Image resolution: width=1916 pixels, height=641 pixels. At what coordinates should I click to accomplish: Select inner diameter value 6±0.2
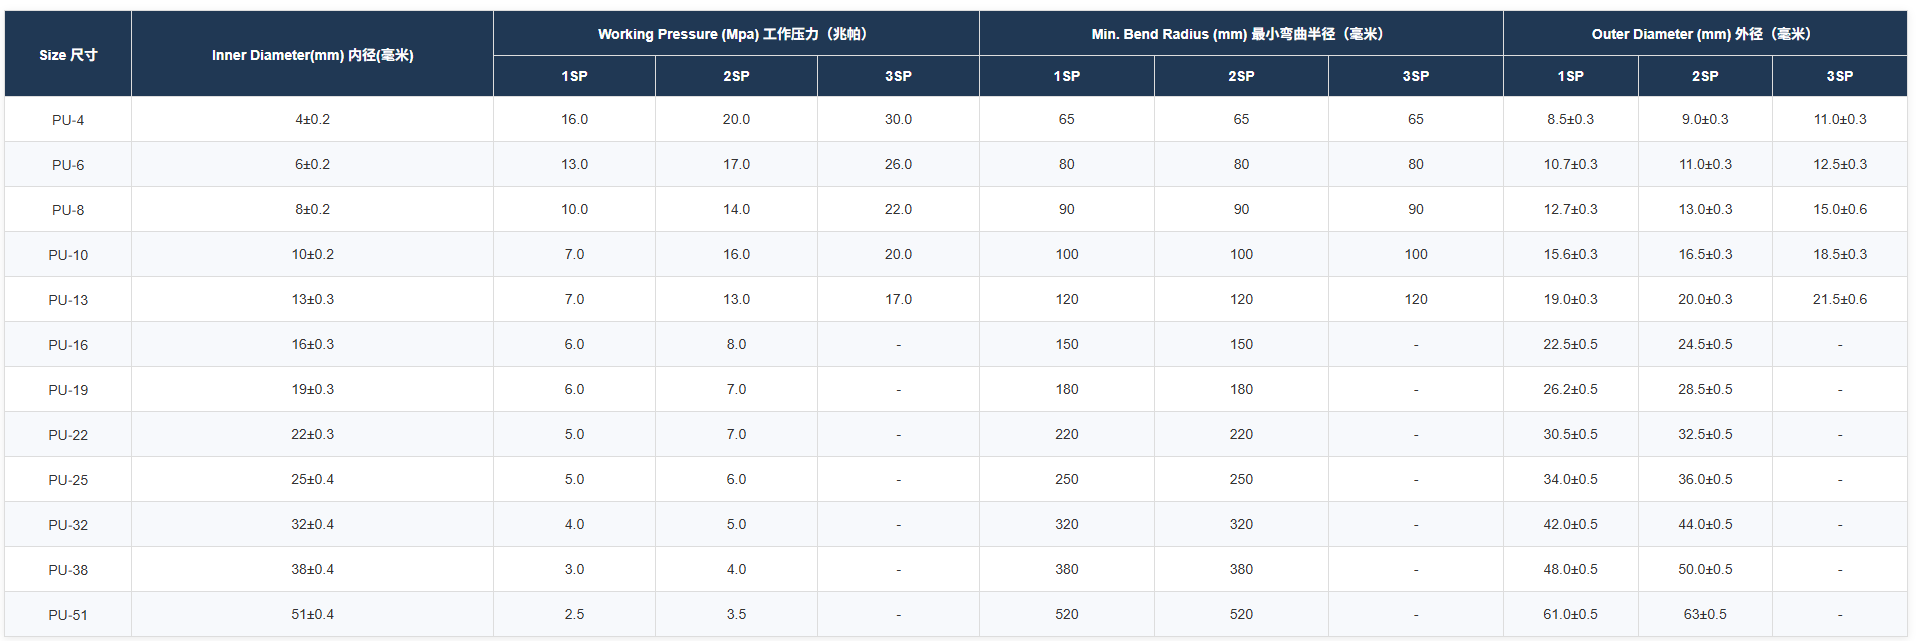click(x=312, y=164)
